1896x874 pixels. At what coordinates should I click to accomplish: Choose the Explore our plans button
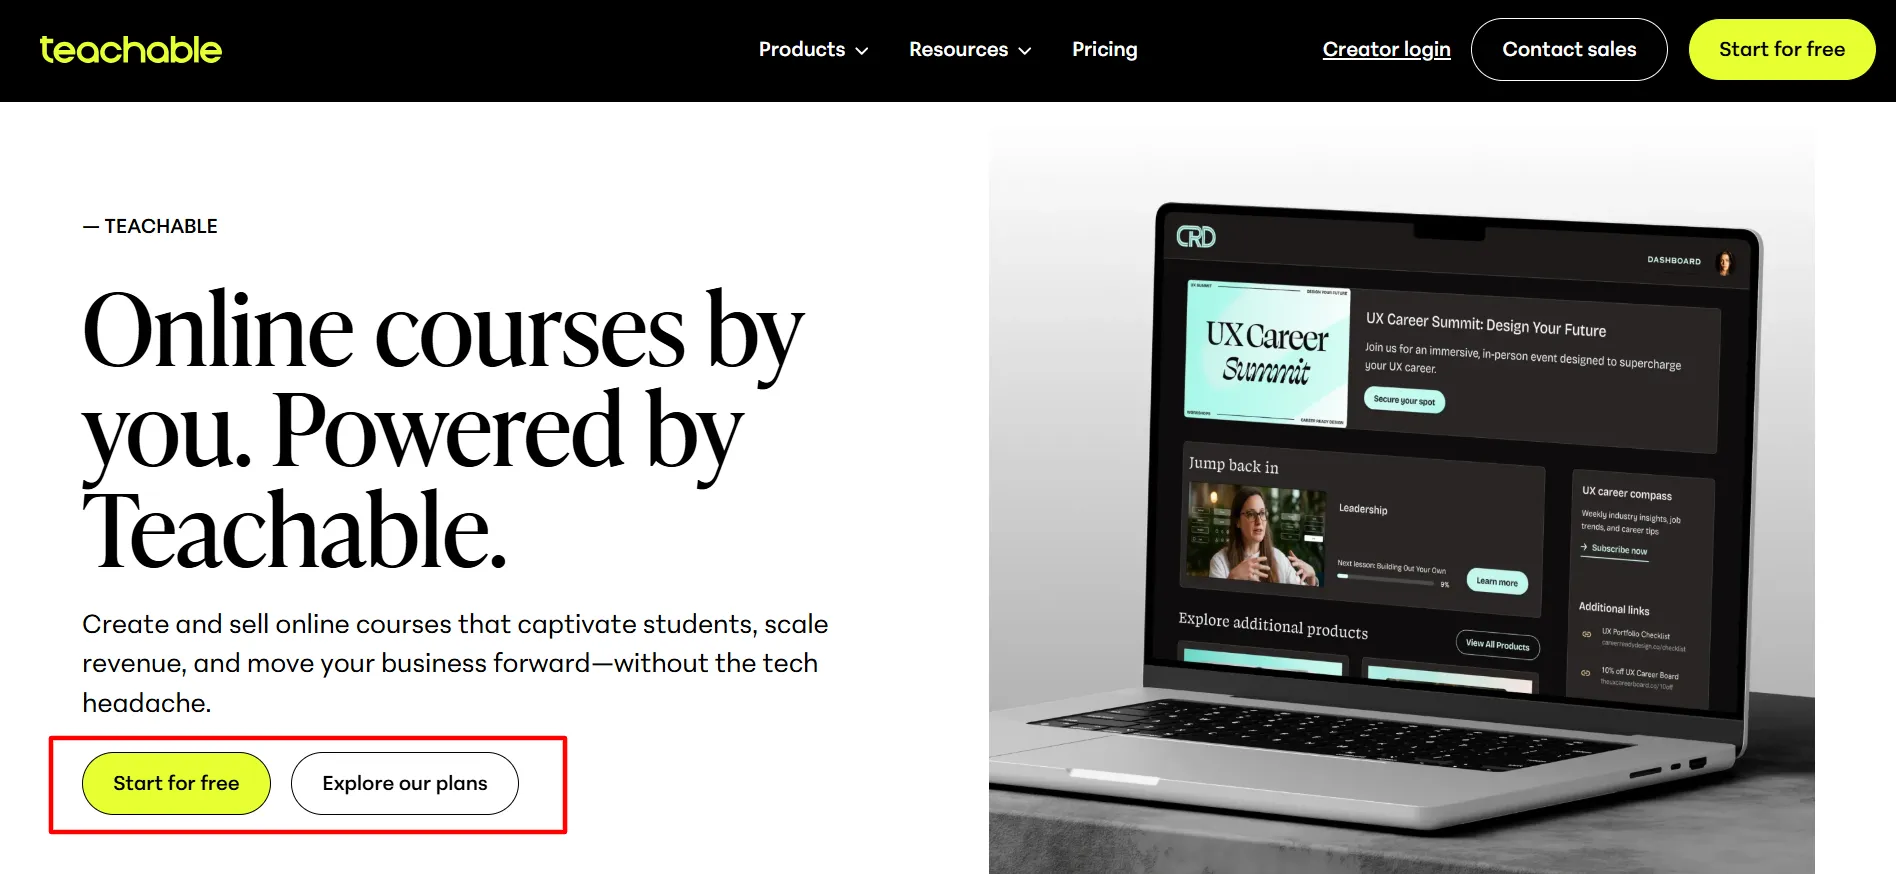point(405,783)
